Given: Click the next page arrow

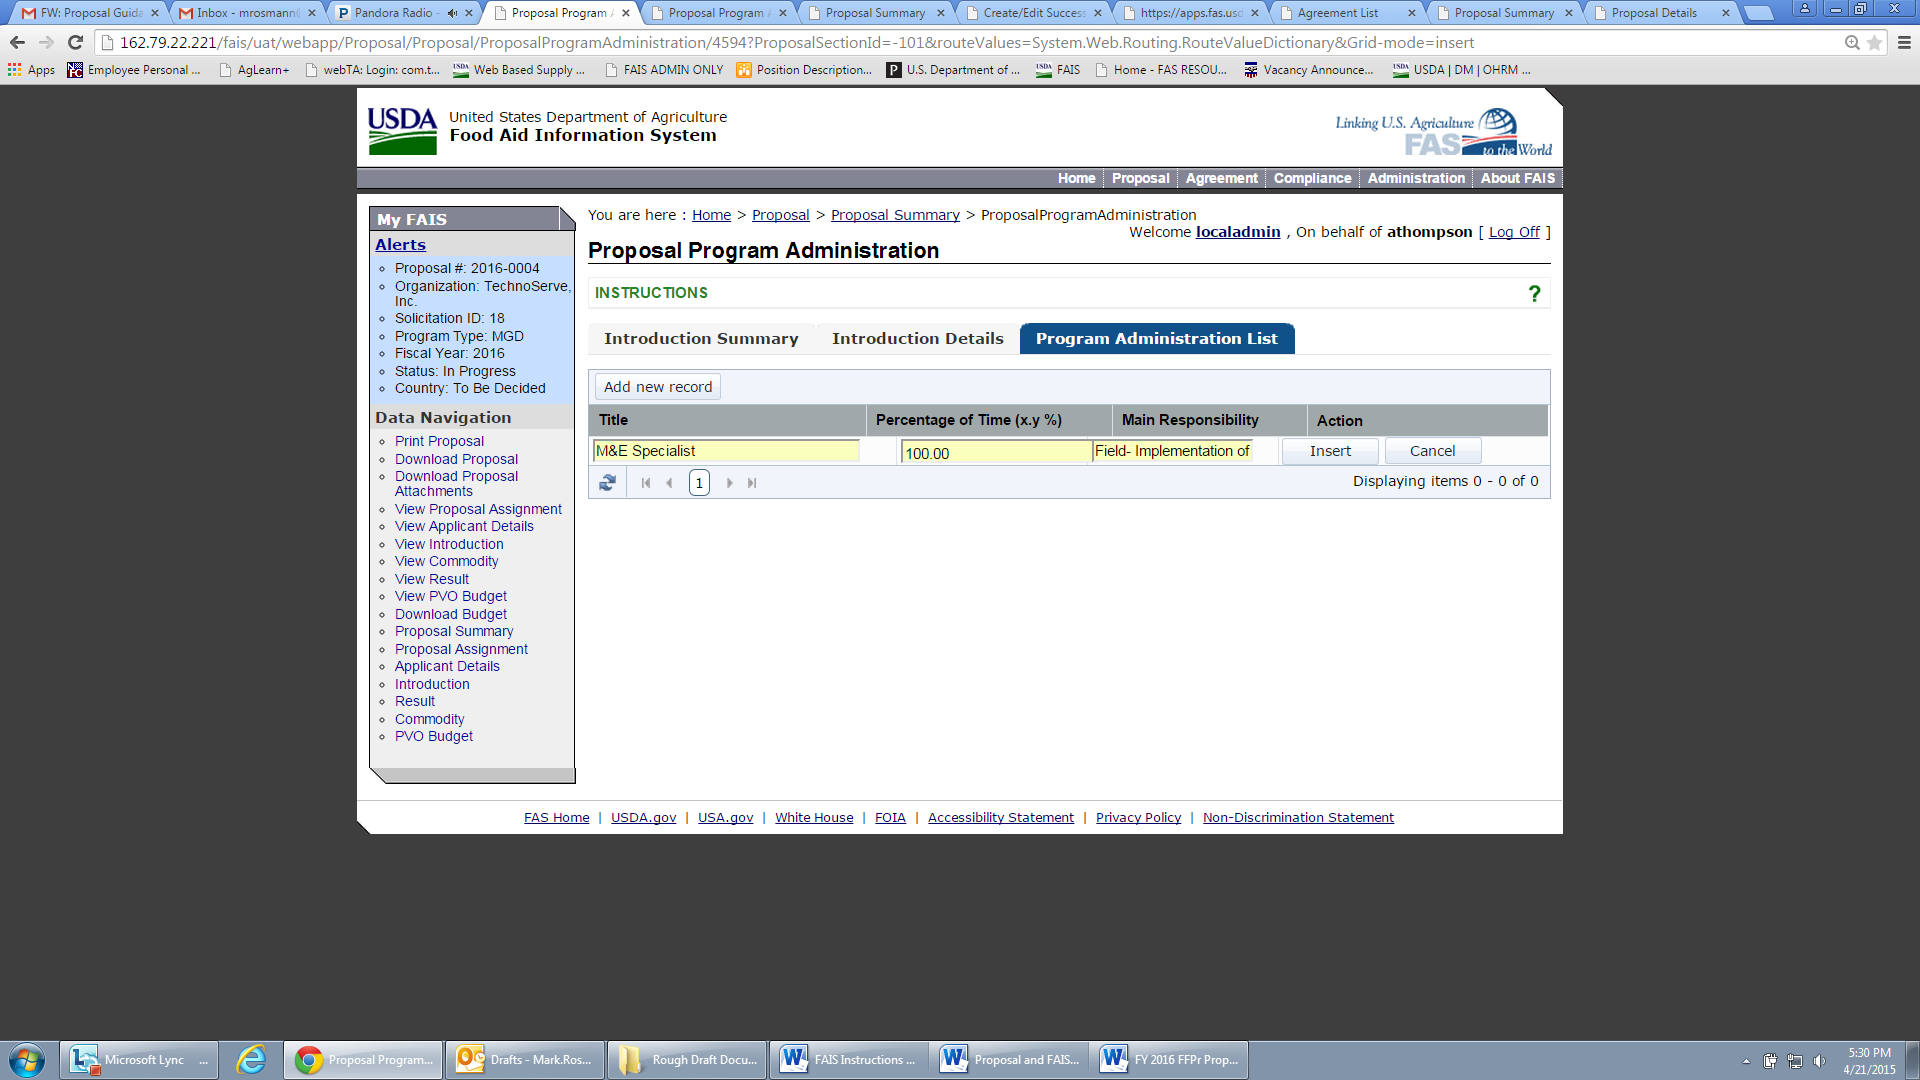Looking at the screenshot, I should pyautogui.click(x=729, y=483).
